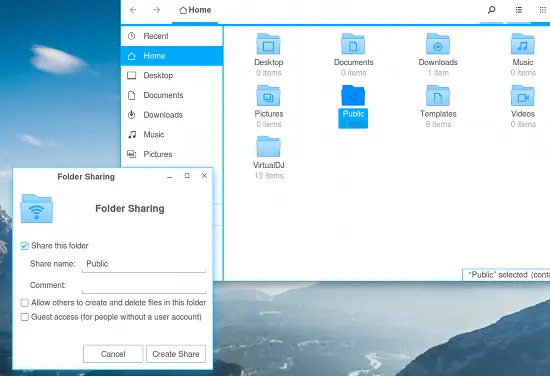Select Documents in the sidebar
This screenshot has height=376, width=550.
click(172, 95)
